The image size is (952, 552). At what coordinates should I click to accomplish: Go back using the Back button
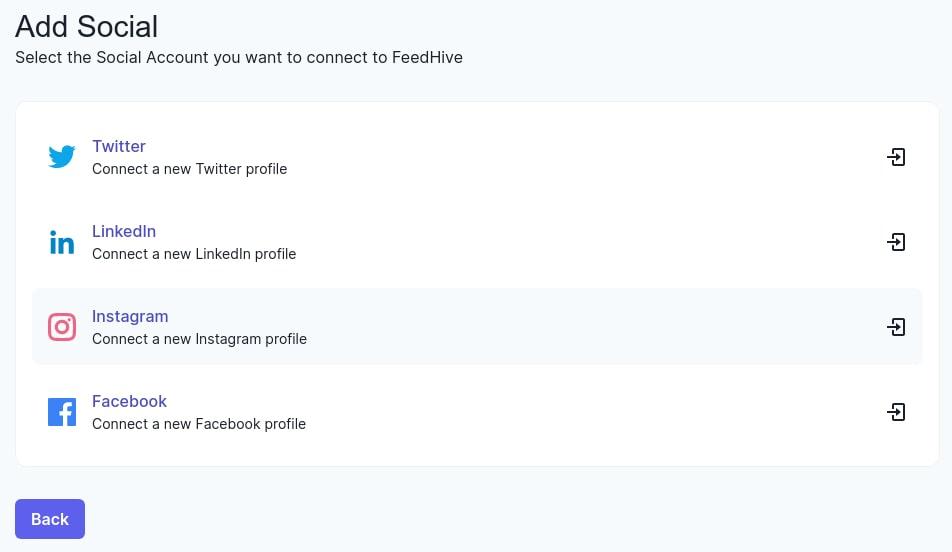[50, 519]
